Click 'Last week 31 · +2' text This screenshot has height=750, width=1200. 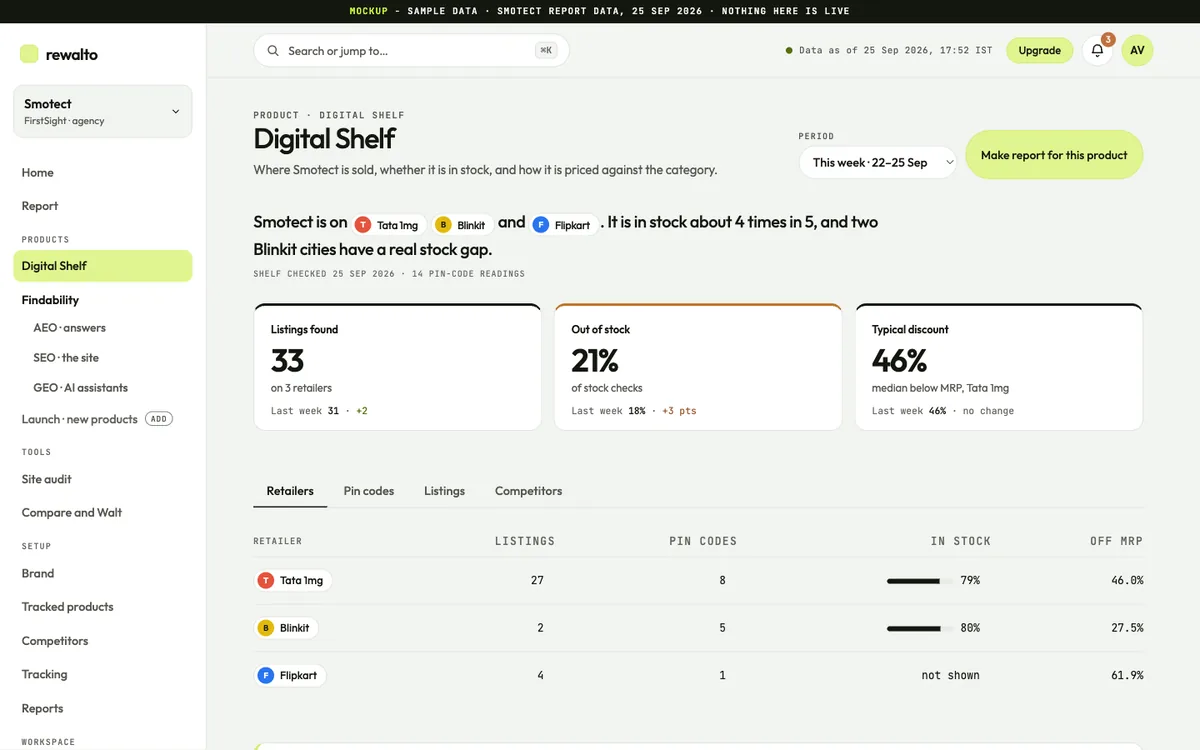point(319,411)
